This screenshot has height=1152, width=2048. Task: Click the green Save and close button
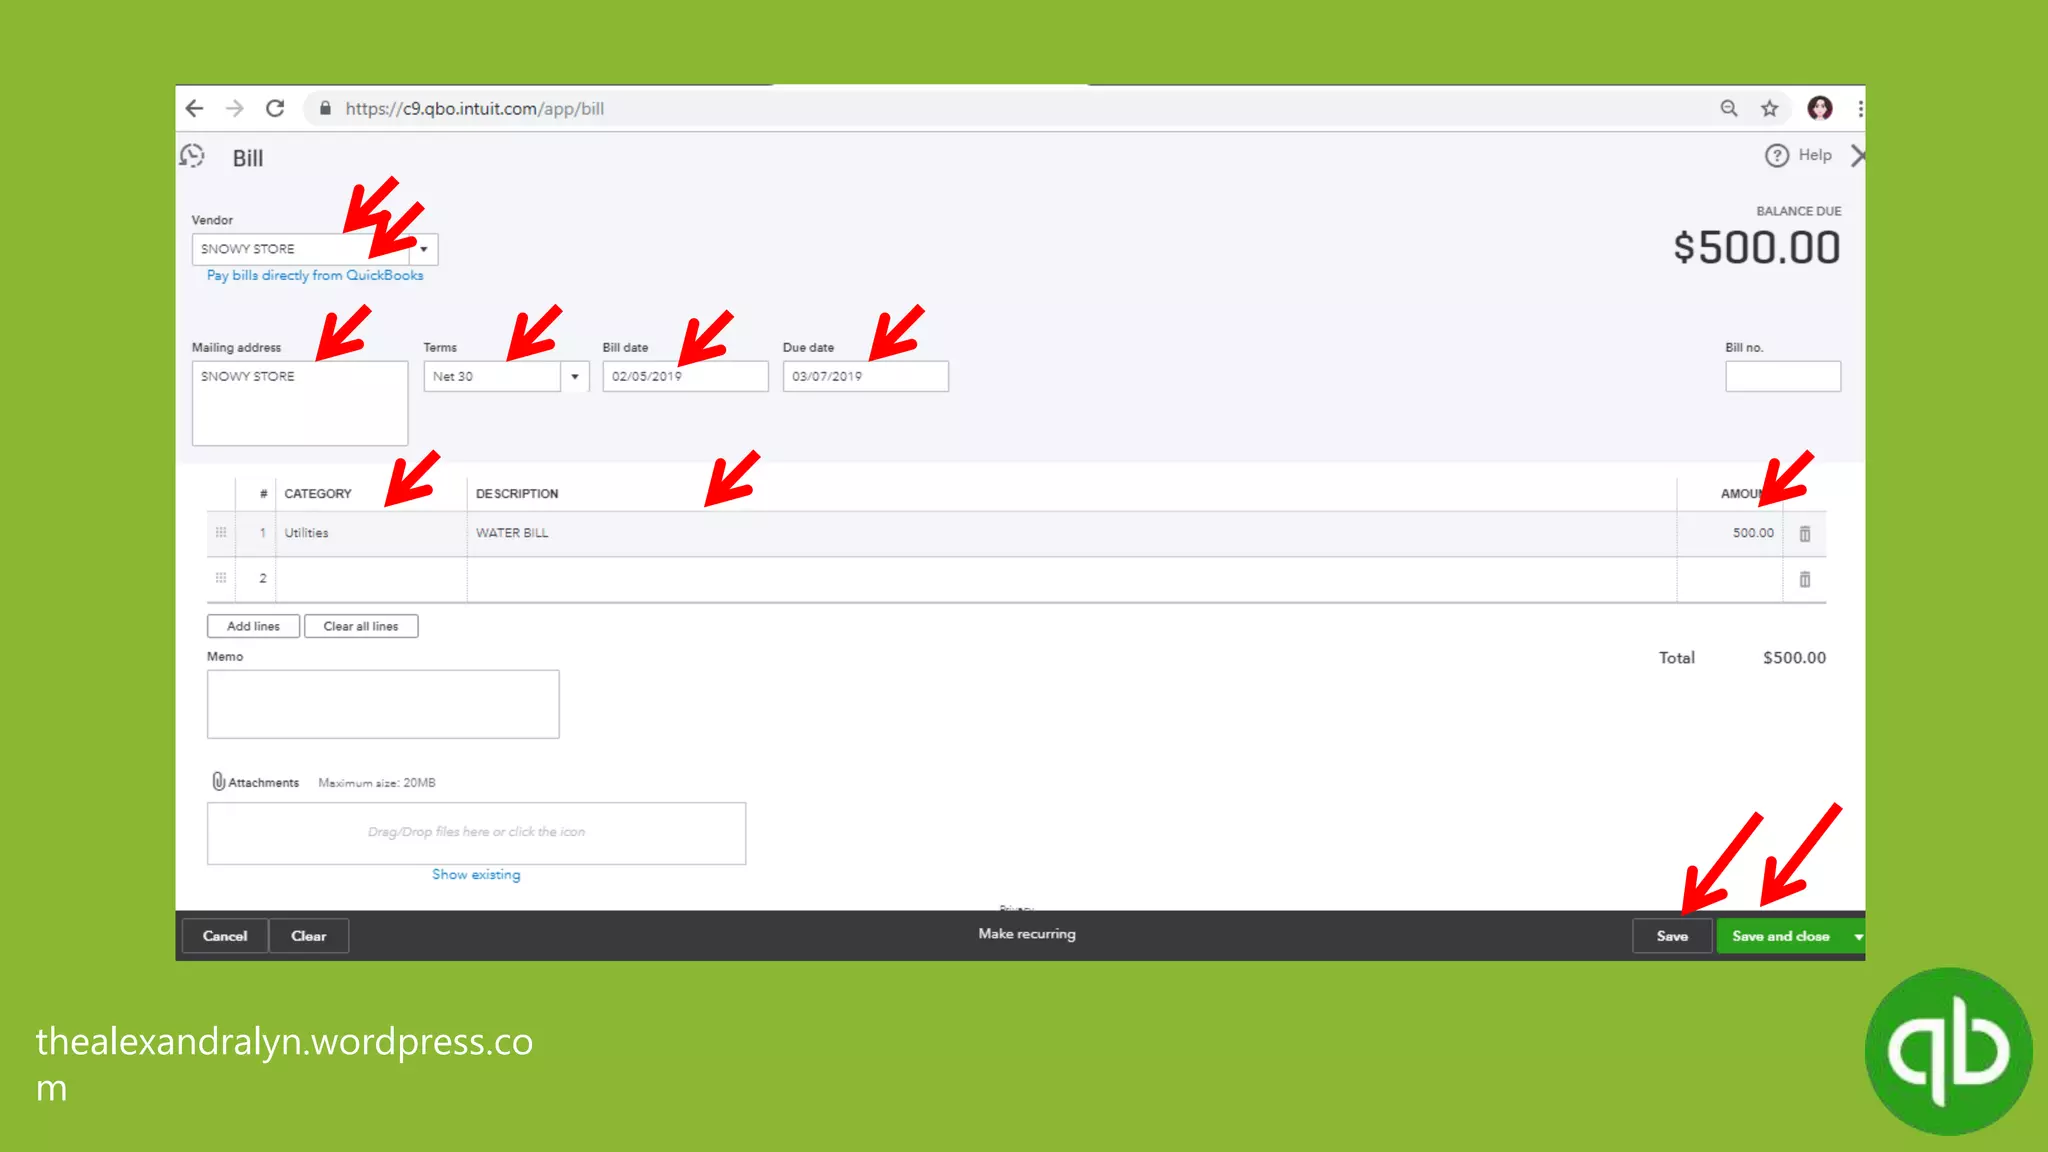click(x=1780, y=937)
